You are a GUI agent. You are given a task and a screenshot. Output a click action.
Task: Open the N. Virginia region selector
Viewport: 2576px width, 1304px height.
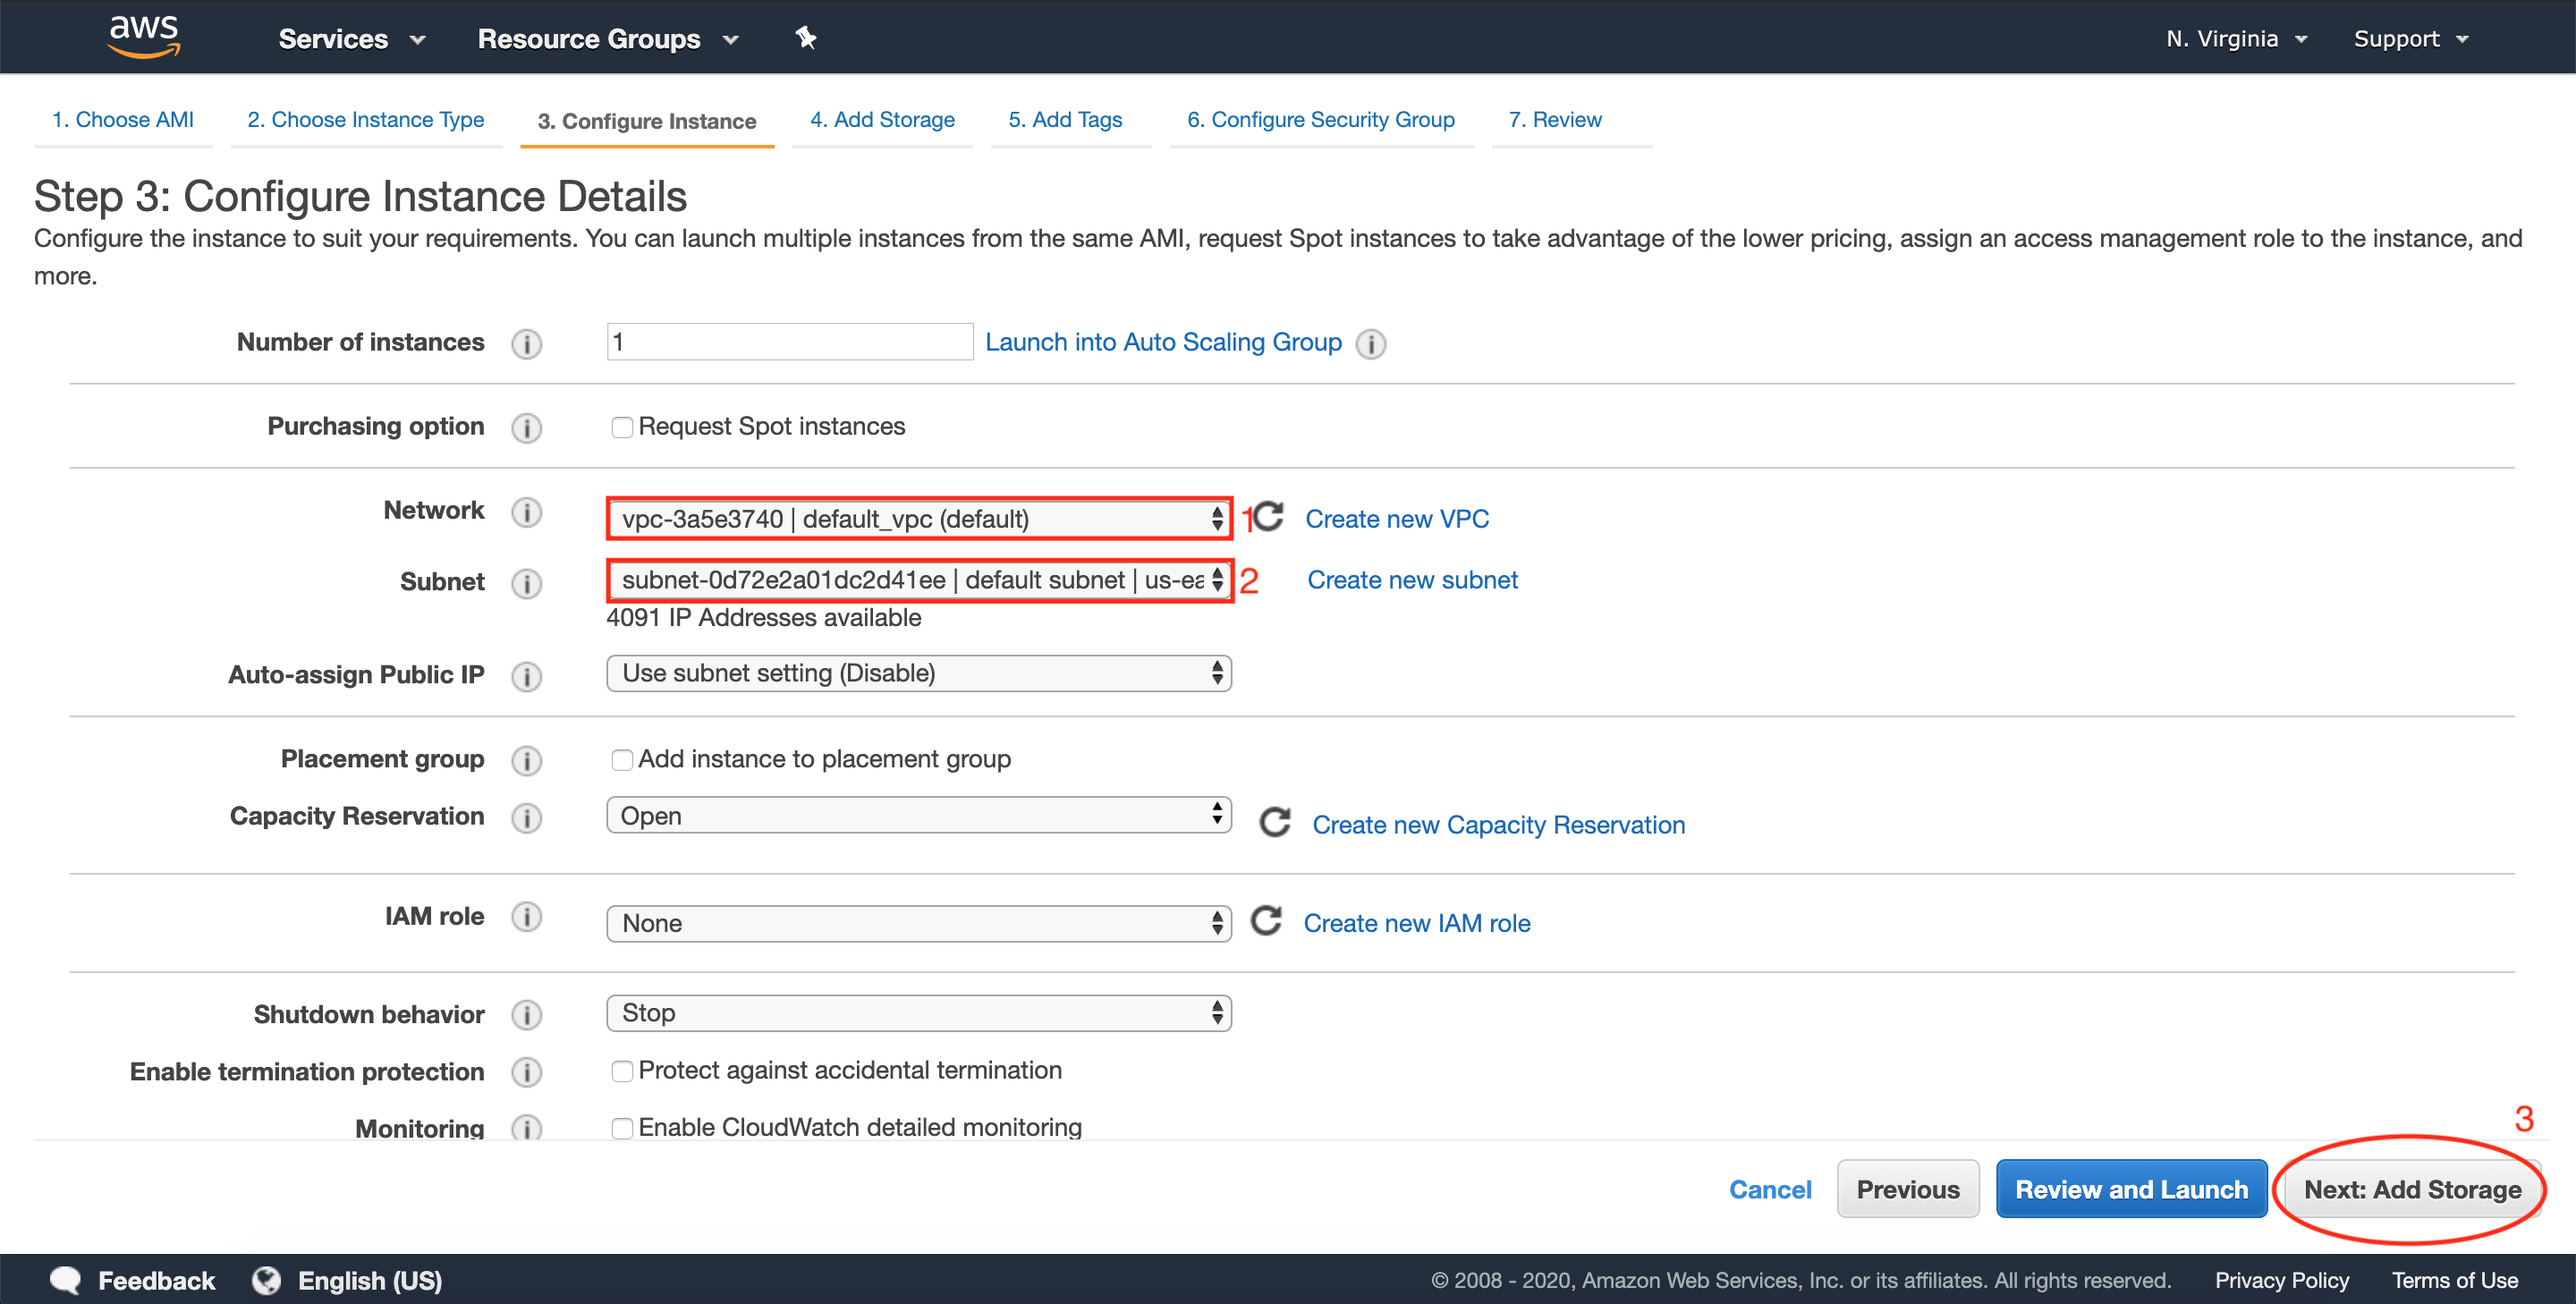pos(2236,39)
